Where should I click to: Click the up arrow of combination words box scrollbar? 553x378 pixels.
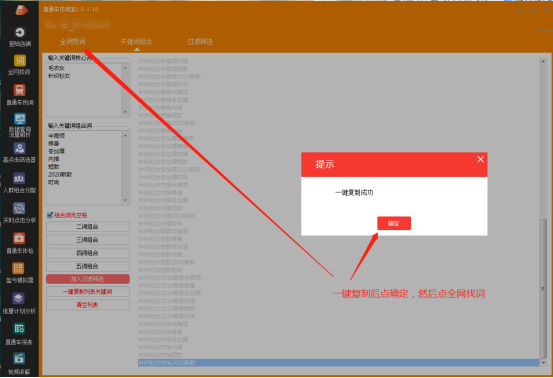coord(125,136)
